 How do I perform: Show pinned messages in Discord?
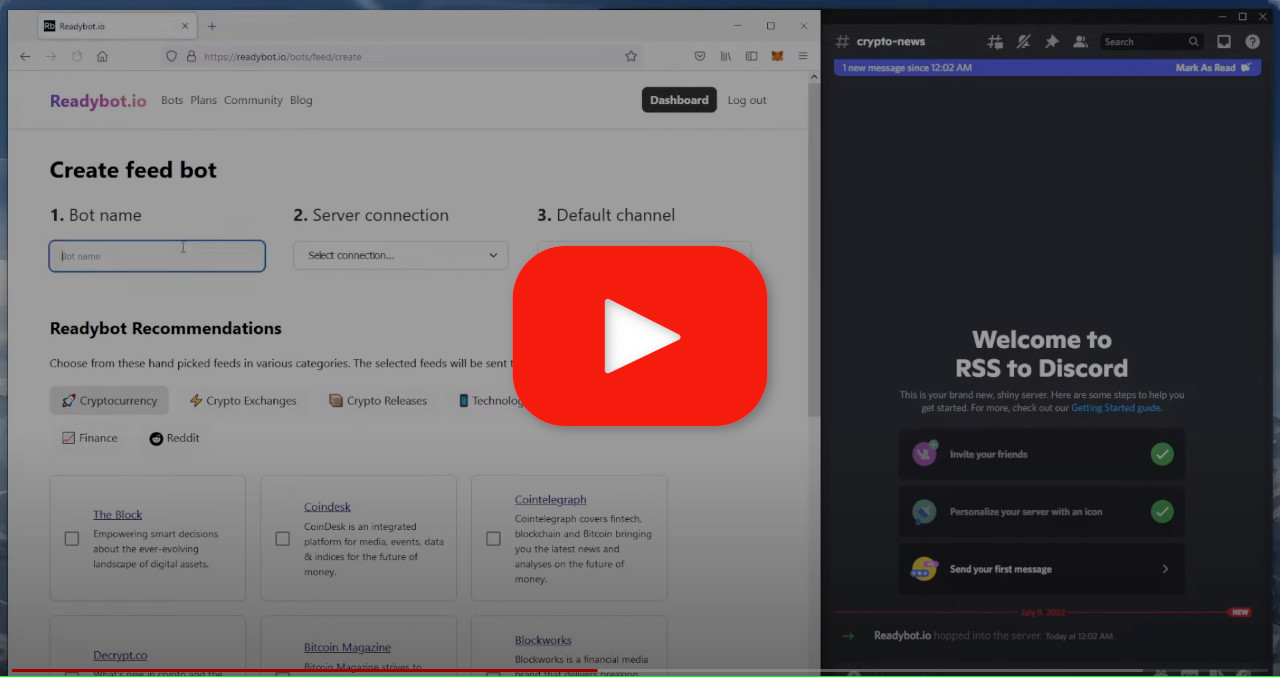1051,41
